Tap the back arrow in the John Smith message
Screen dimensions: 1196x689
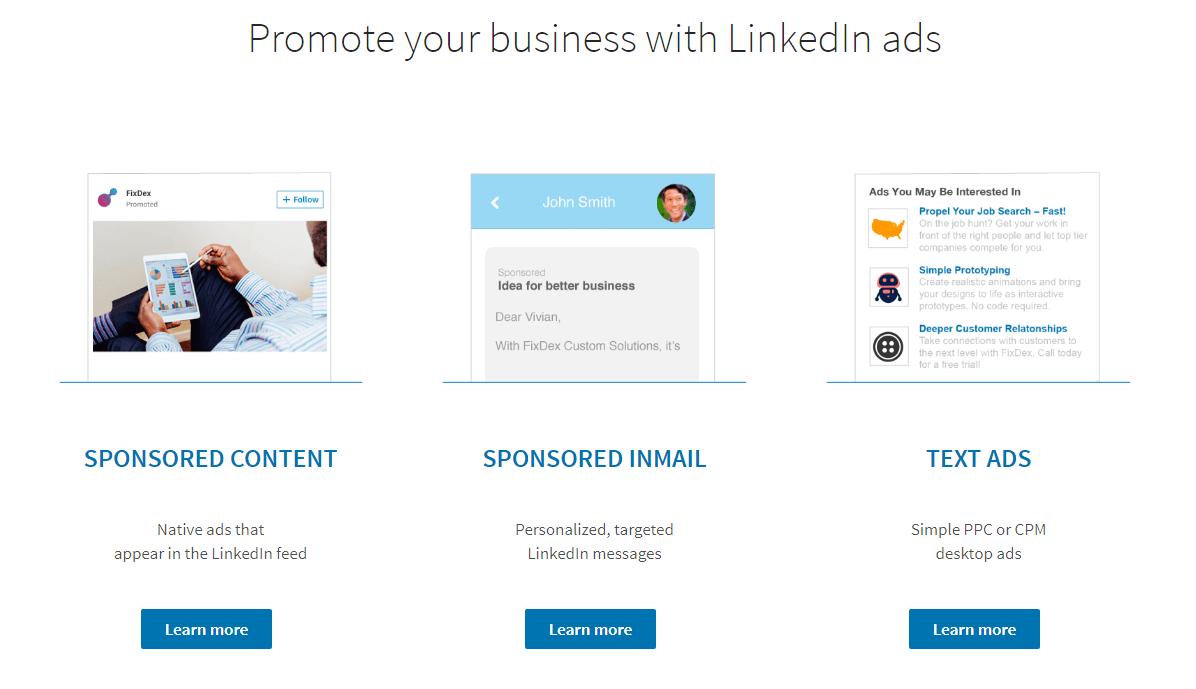pos(495,201)
